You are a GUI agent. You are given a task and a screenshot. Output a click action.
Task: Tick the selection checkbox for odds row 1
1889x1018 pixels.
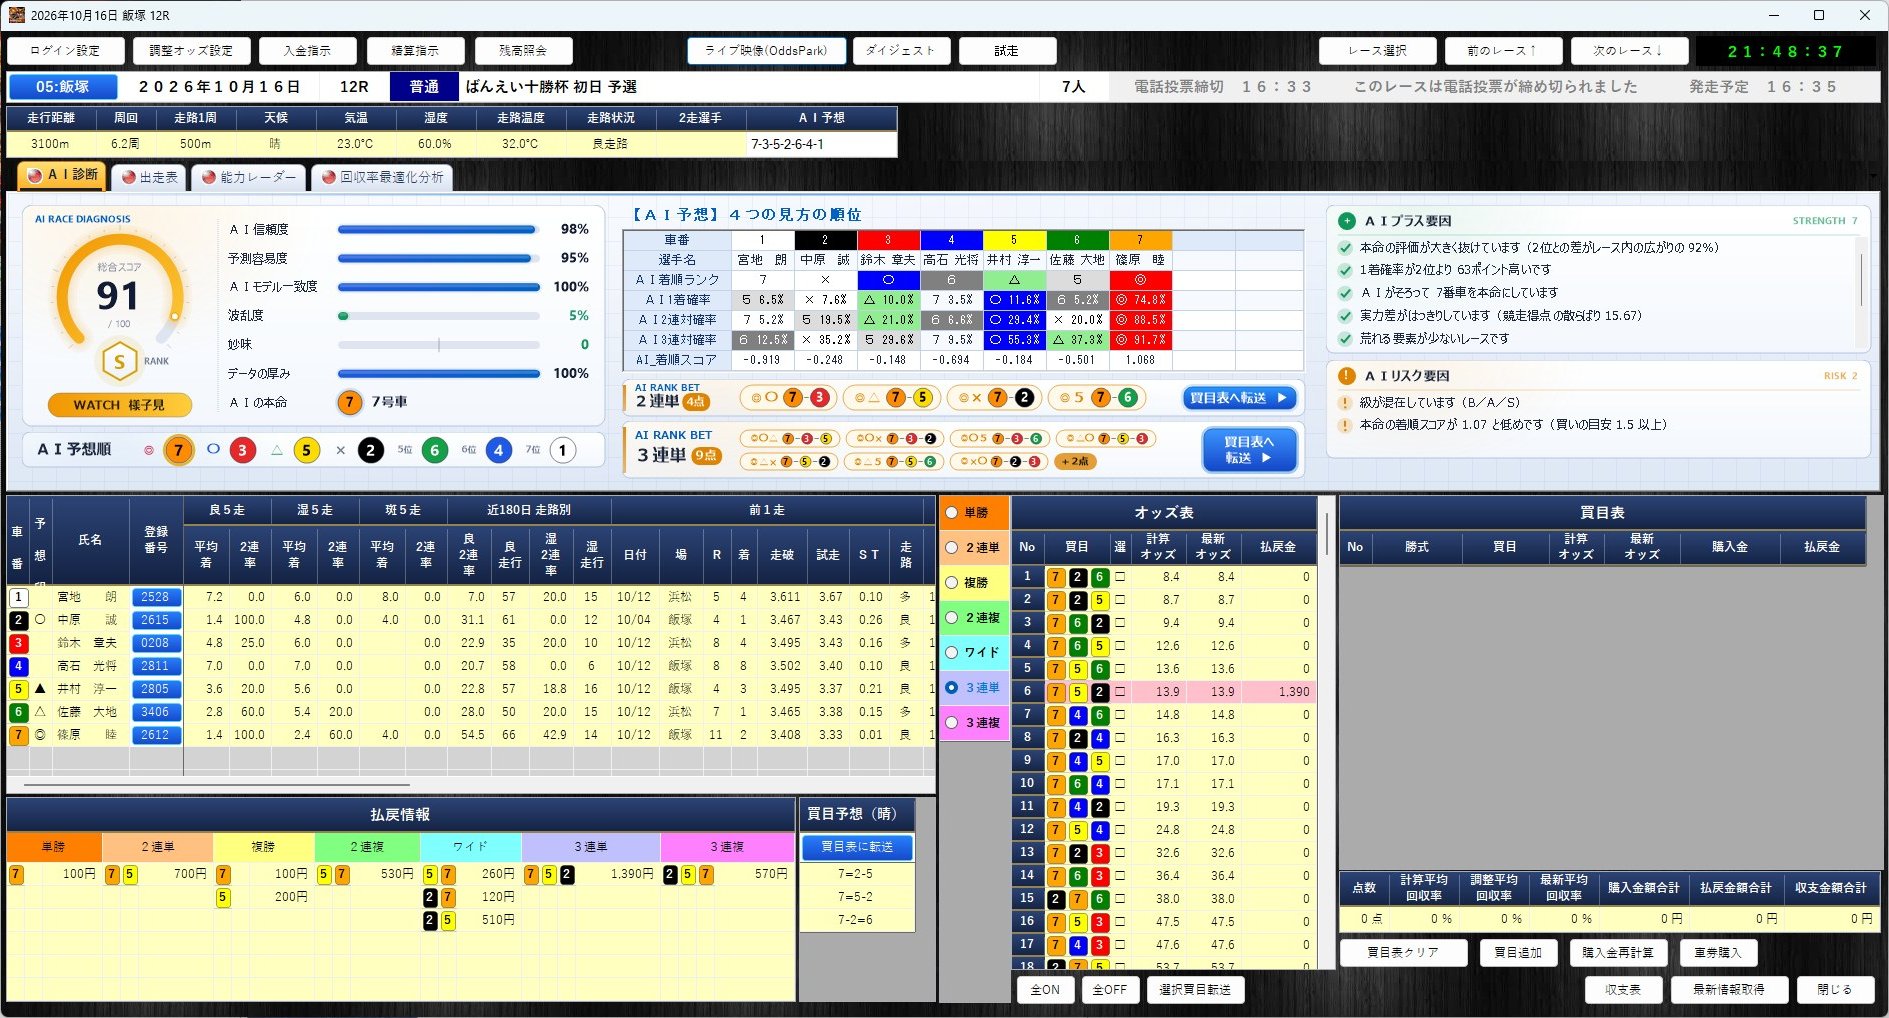(1120, 577)
